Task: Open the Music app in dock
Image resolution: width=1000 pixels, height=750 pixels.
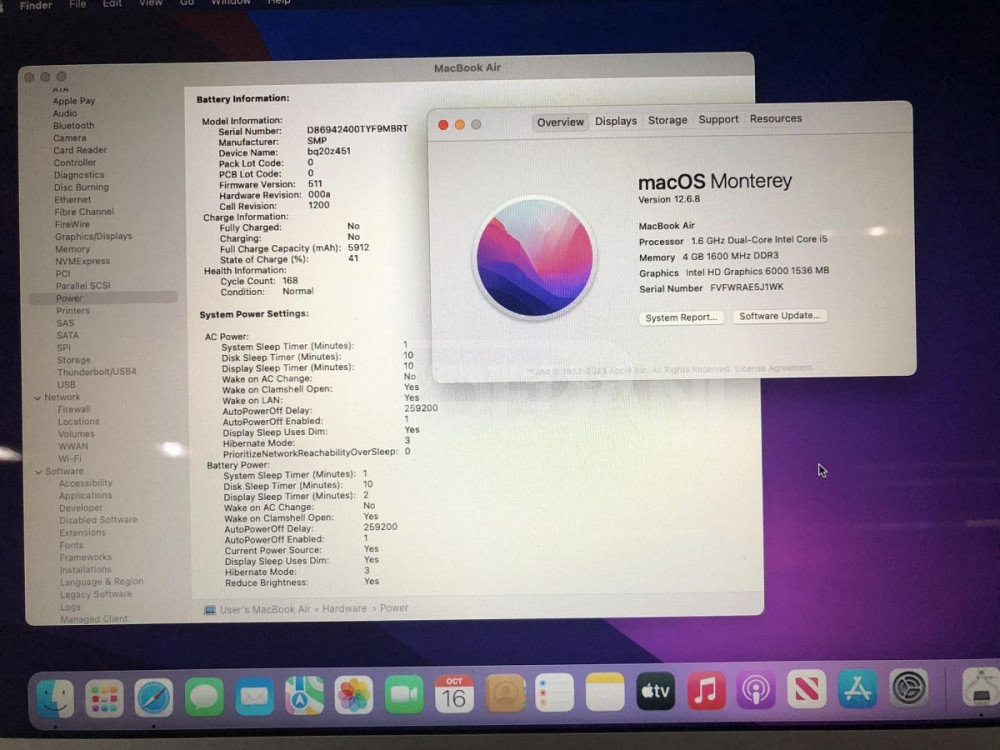Action: [706, 690]
